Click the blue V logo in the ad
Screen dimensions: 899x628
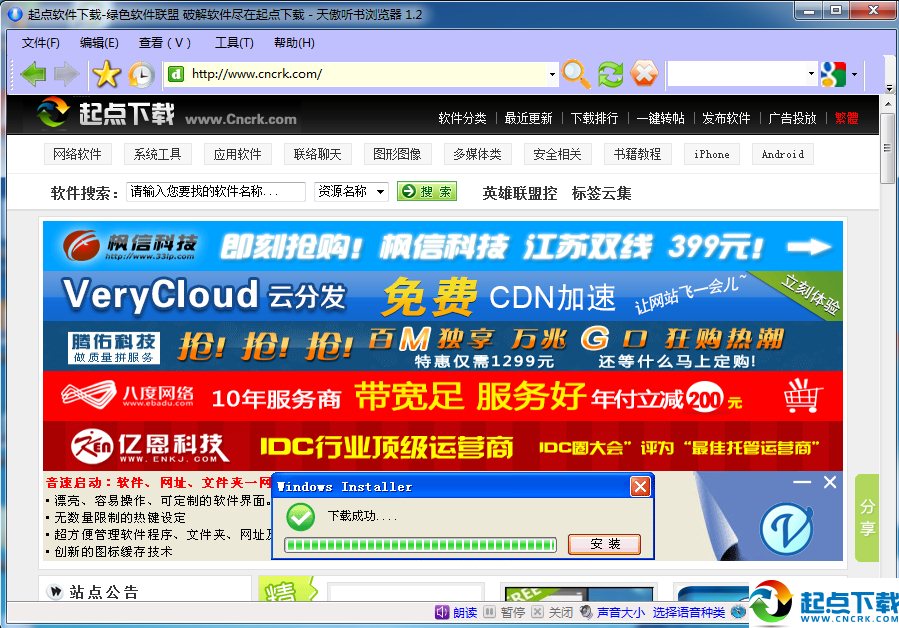(x=787, y=529)
